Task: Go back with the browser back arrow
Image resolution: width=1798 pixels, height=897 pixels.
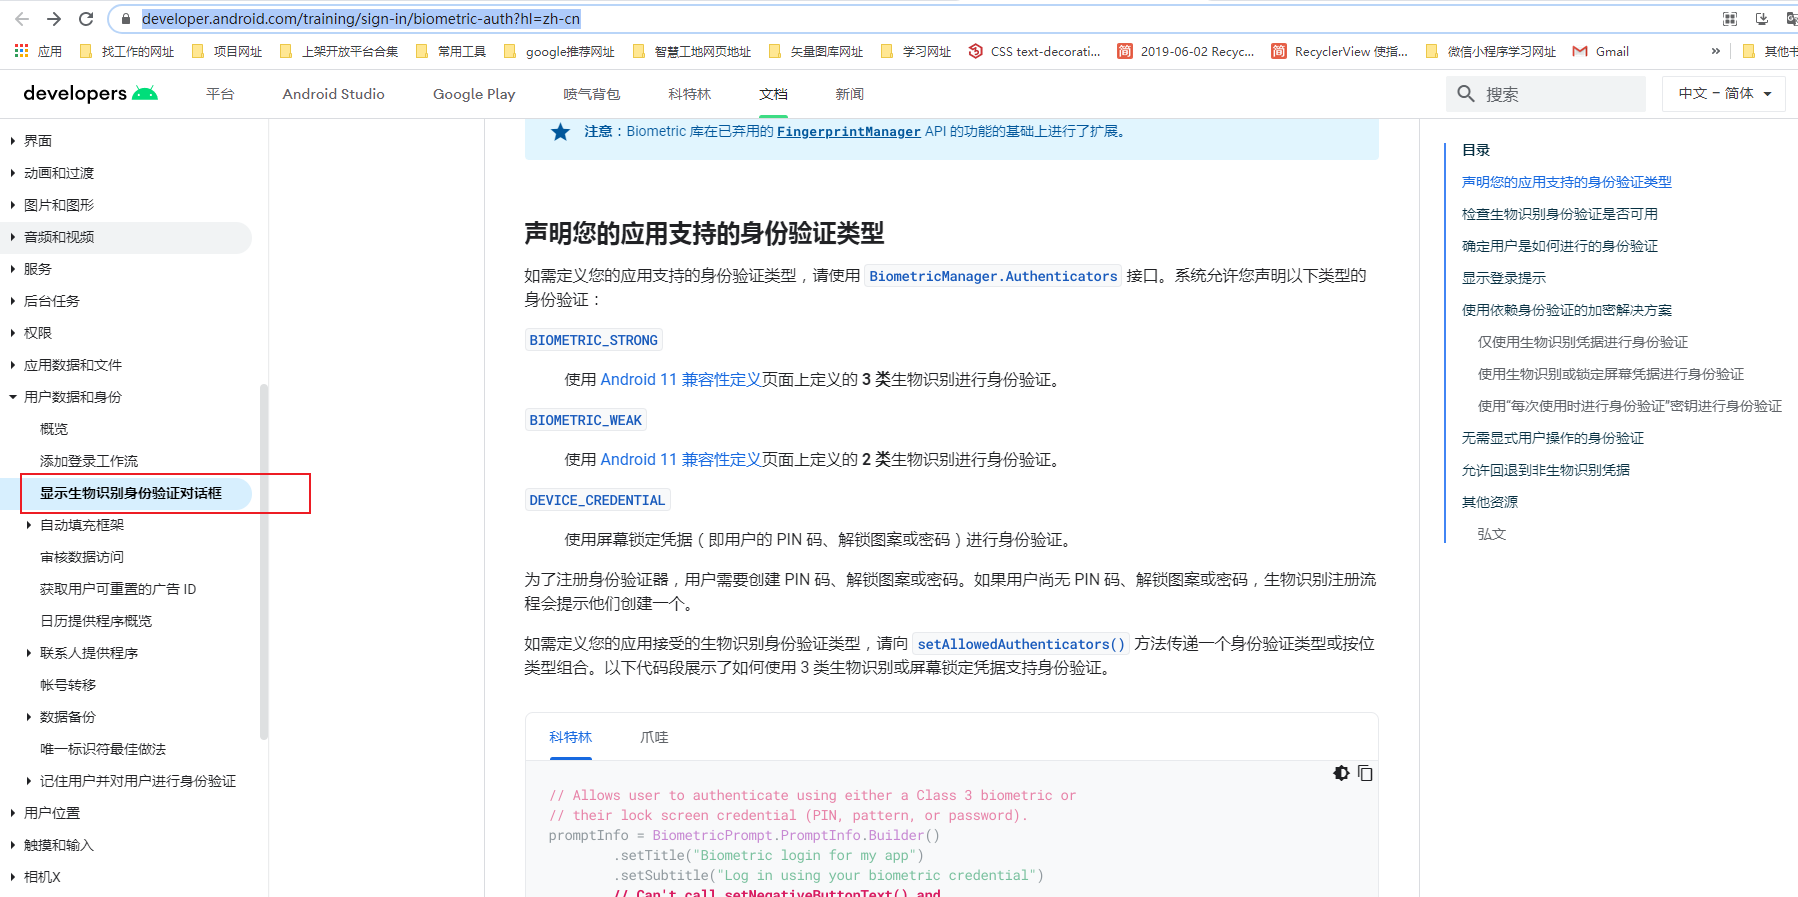Action: [22, 19]
